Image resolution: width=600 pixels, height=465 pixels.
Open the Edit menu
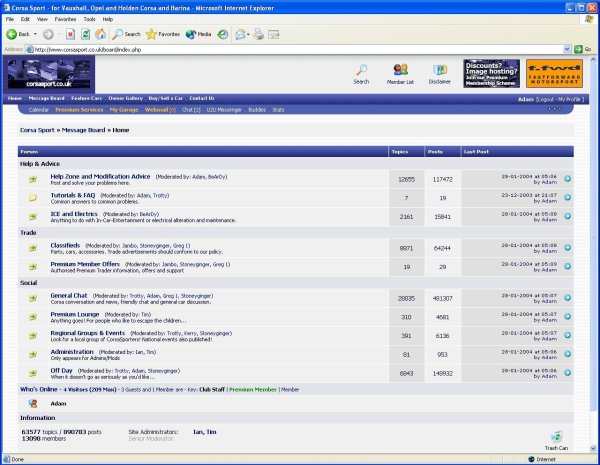point(25,19)
